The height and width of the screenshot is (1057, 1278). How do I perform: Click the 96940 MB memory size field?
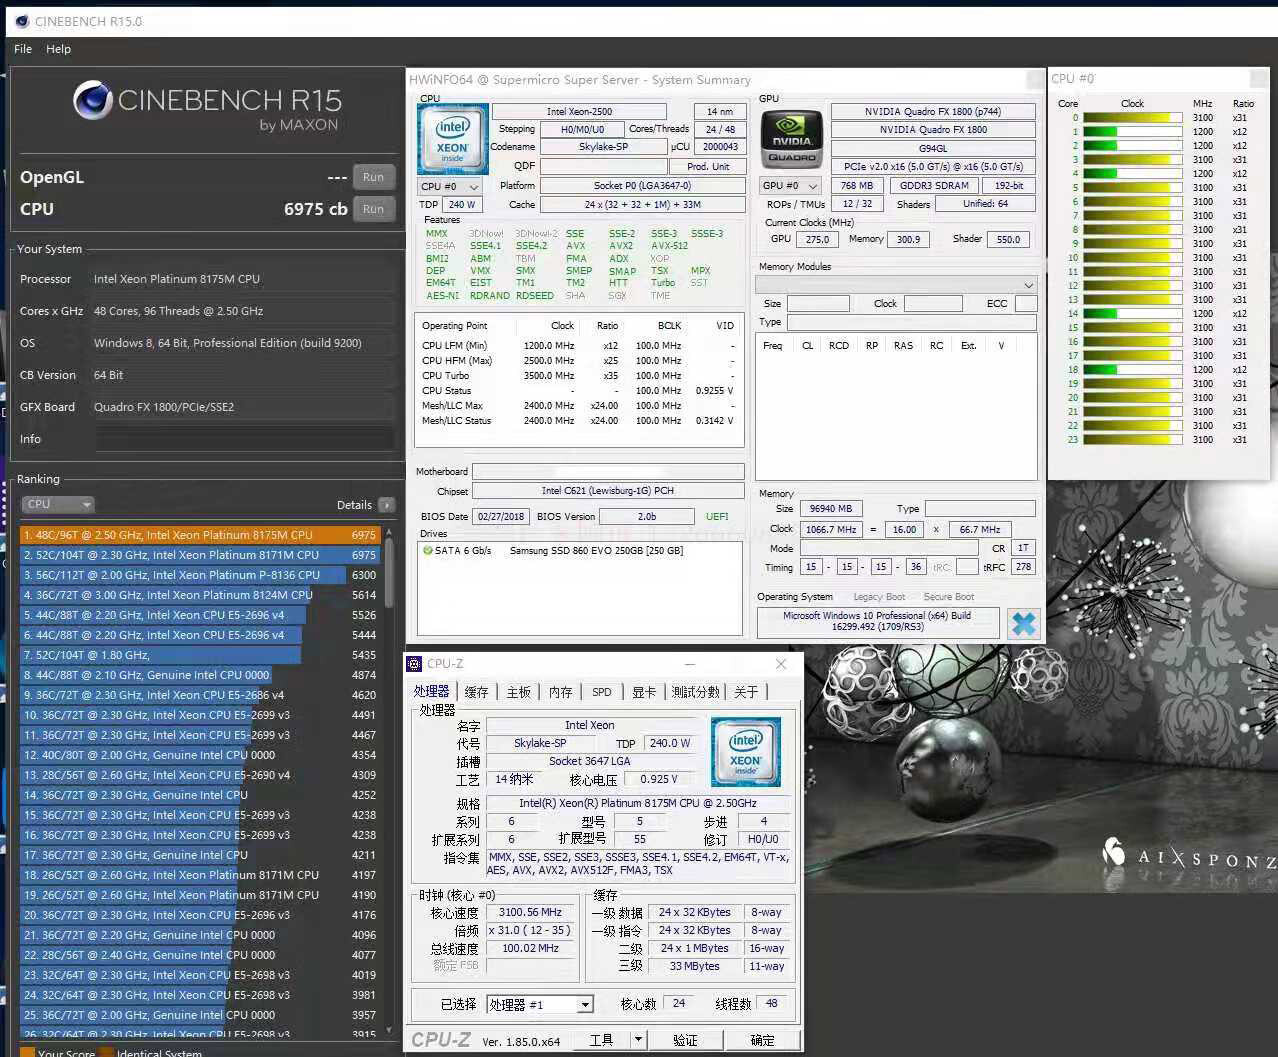[x=831, y=509]
